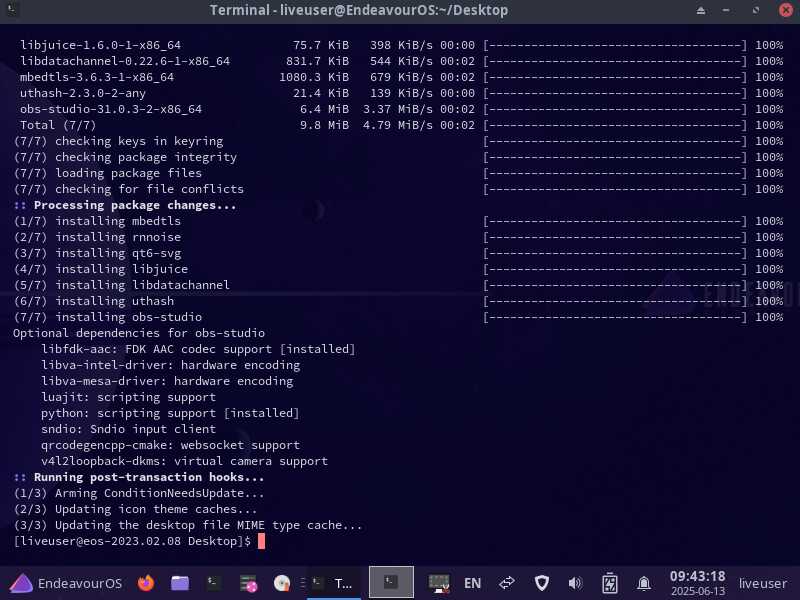The width and height of the screenshot is (800, 600).
Task: Click 'python: scripting support [installed]' line
Action: click(170, 413)
